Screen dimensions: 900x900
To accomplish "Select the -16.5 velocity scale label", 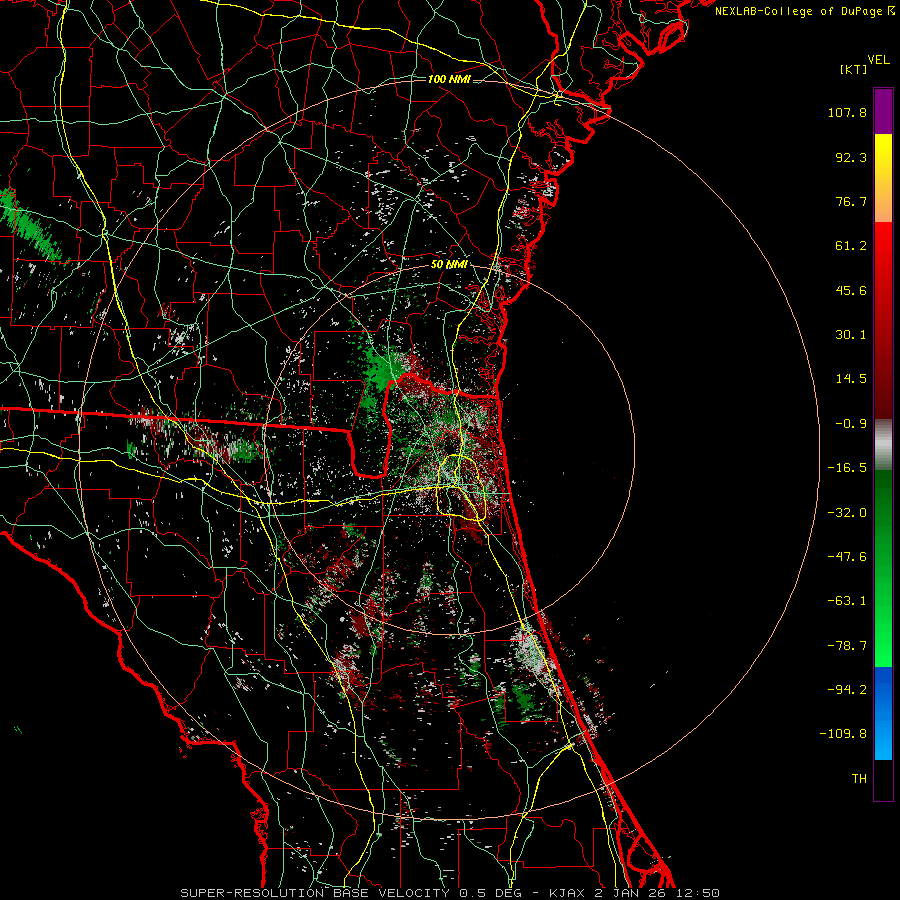I will click(x=847, y=468).
